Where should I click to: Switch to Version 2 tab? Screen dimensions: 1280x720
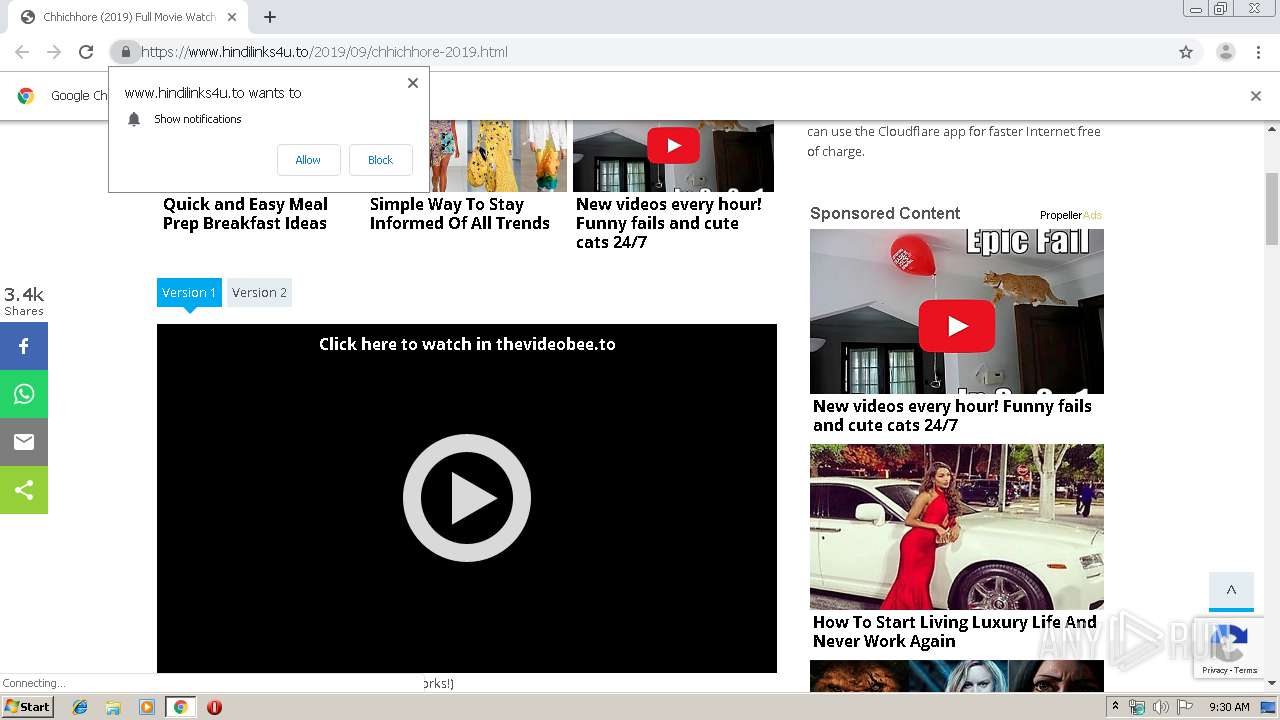259,292
